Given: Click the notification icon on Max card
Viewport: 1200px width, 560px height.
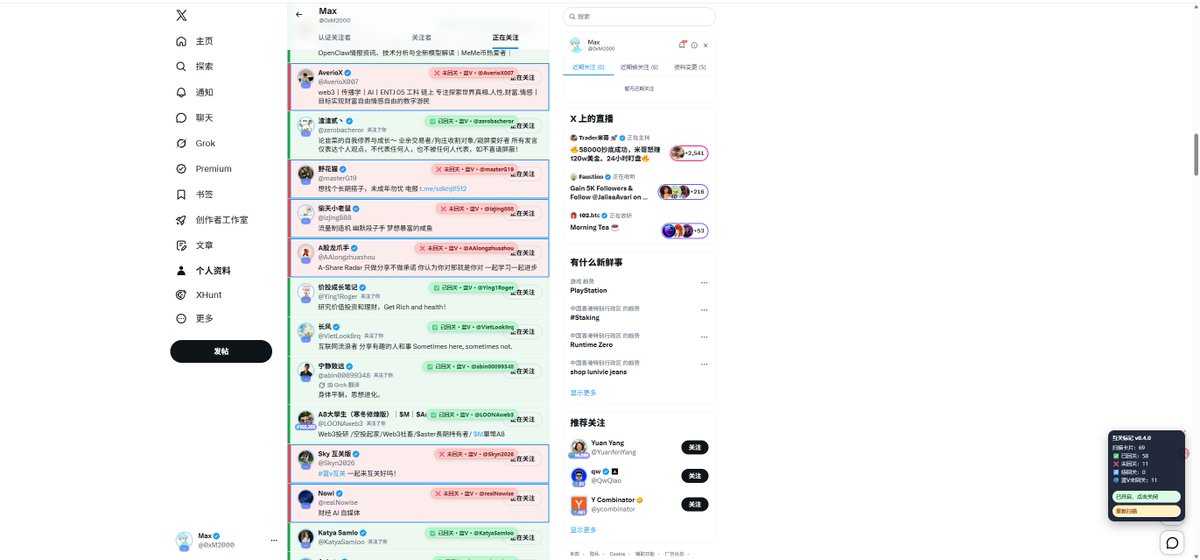Looking at the screenshot, I should click(682, 45).
